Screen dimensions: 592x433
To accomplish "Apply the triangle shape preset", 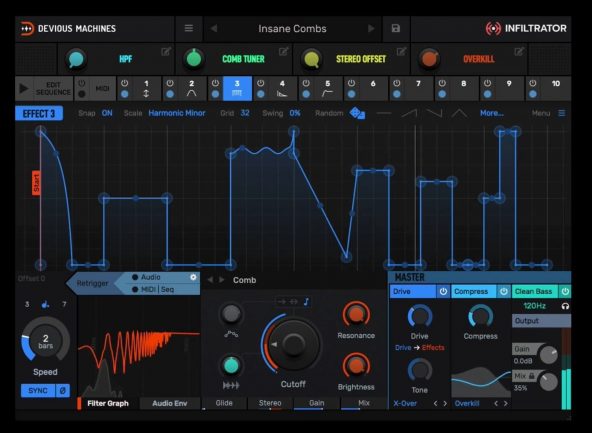I will (459, 113).
